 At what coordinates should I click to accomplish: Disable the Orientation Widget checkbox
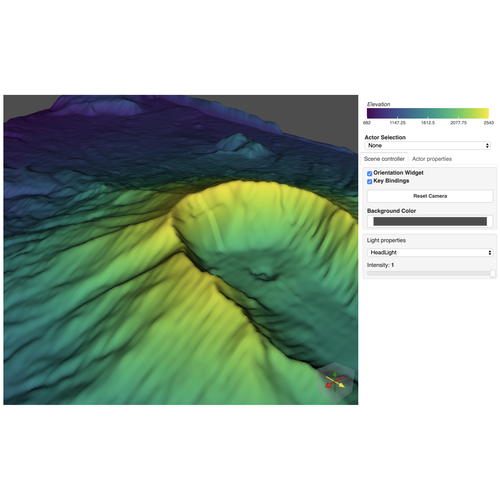pyautogui.click(x=369, y=173)
